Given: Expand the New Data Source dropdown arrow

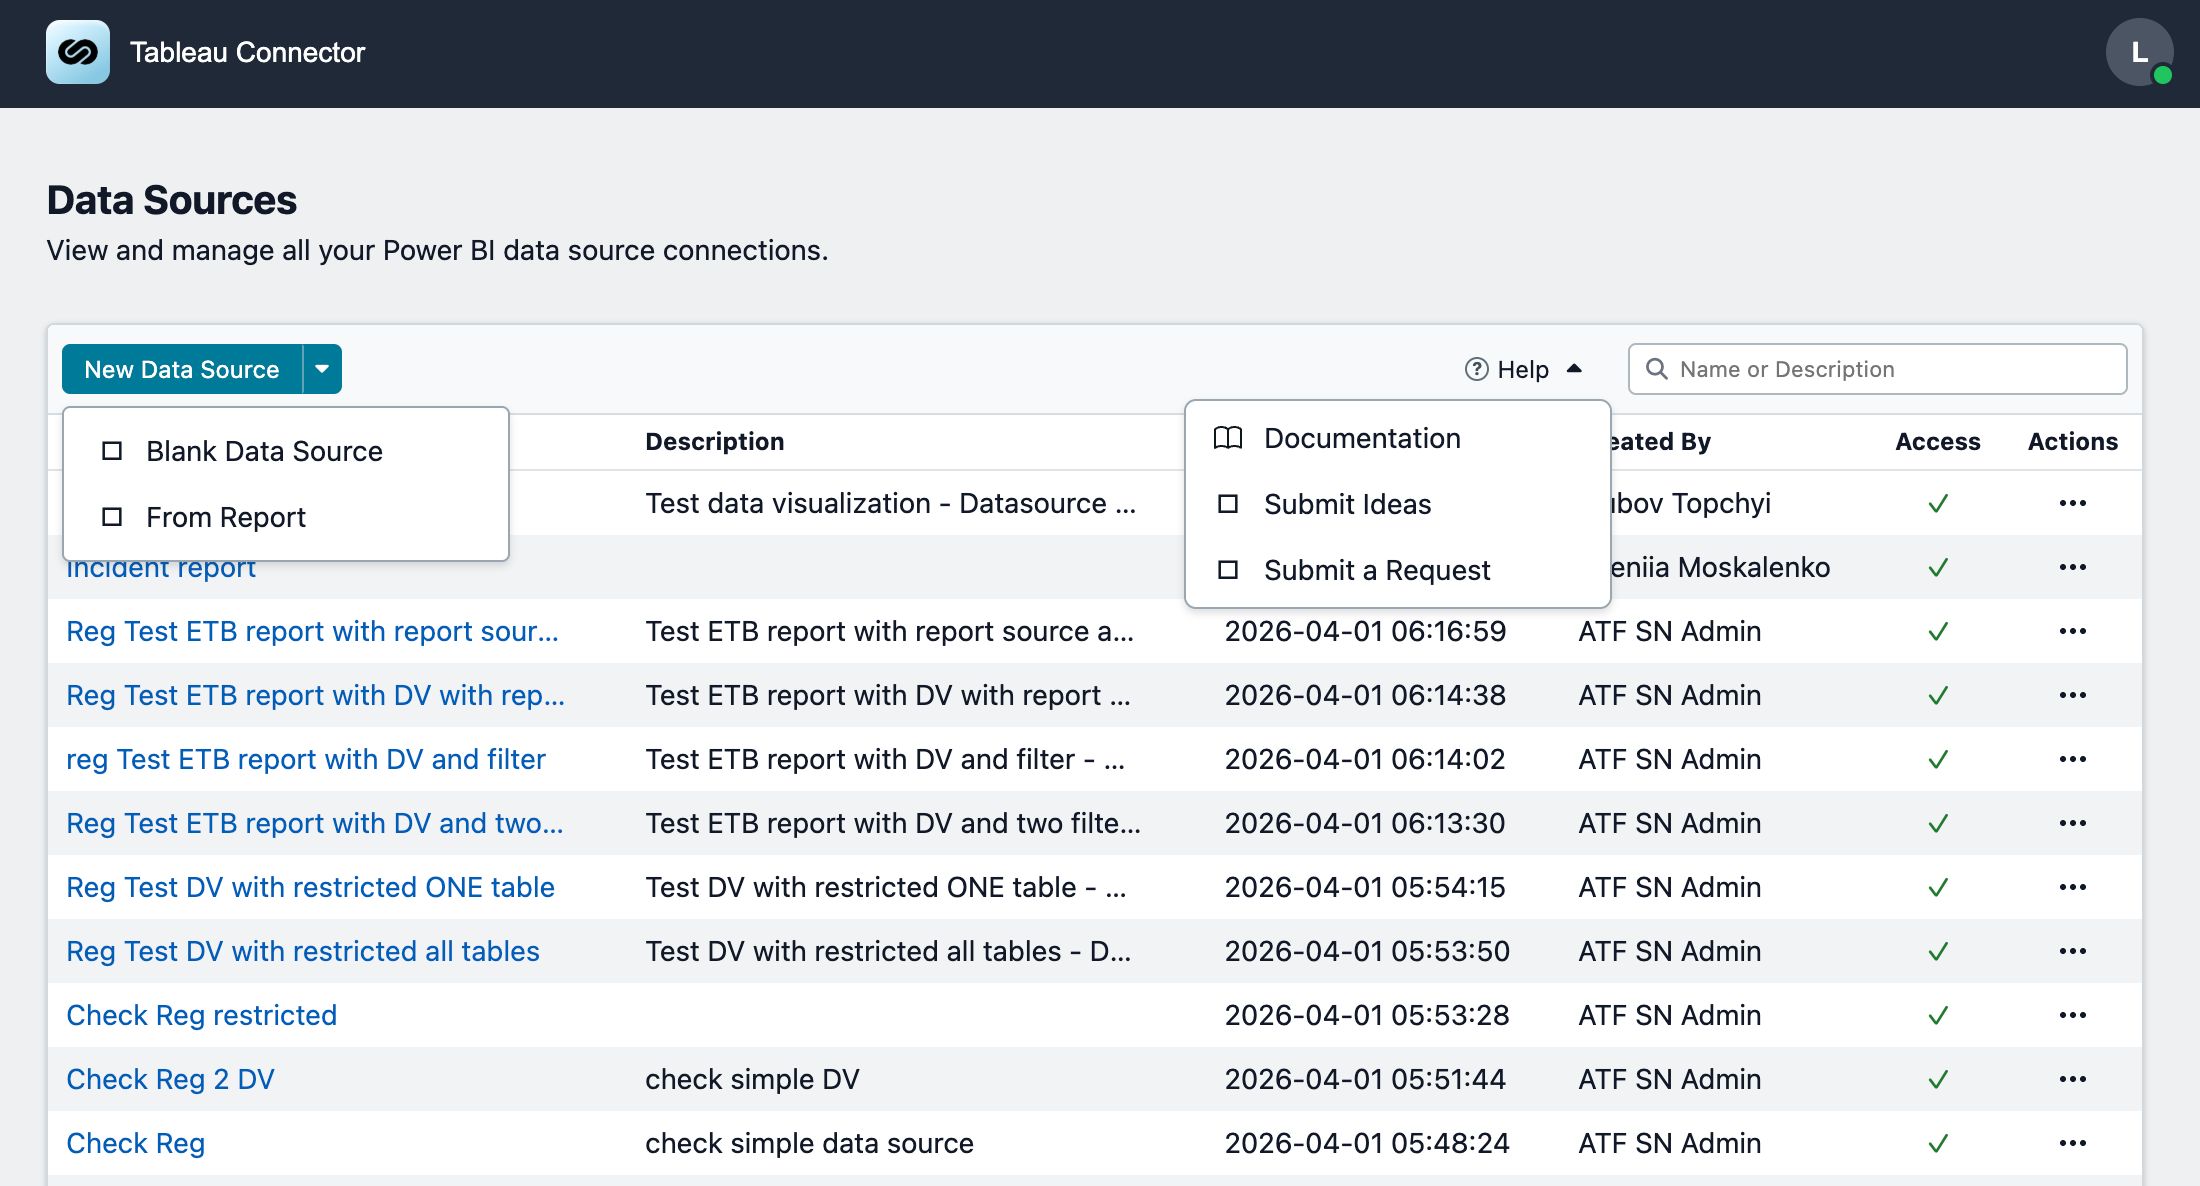Looking at the screenshot, I should (x=322, y=369).
